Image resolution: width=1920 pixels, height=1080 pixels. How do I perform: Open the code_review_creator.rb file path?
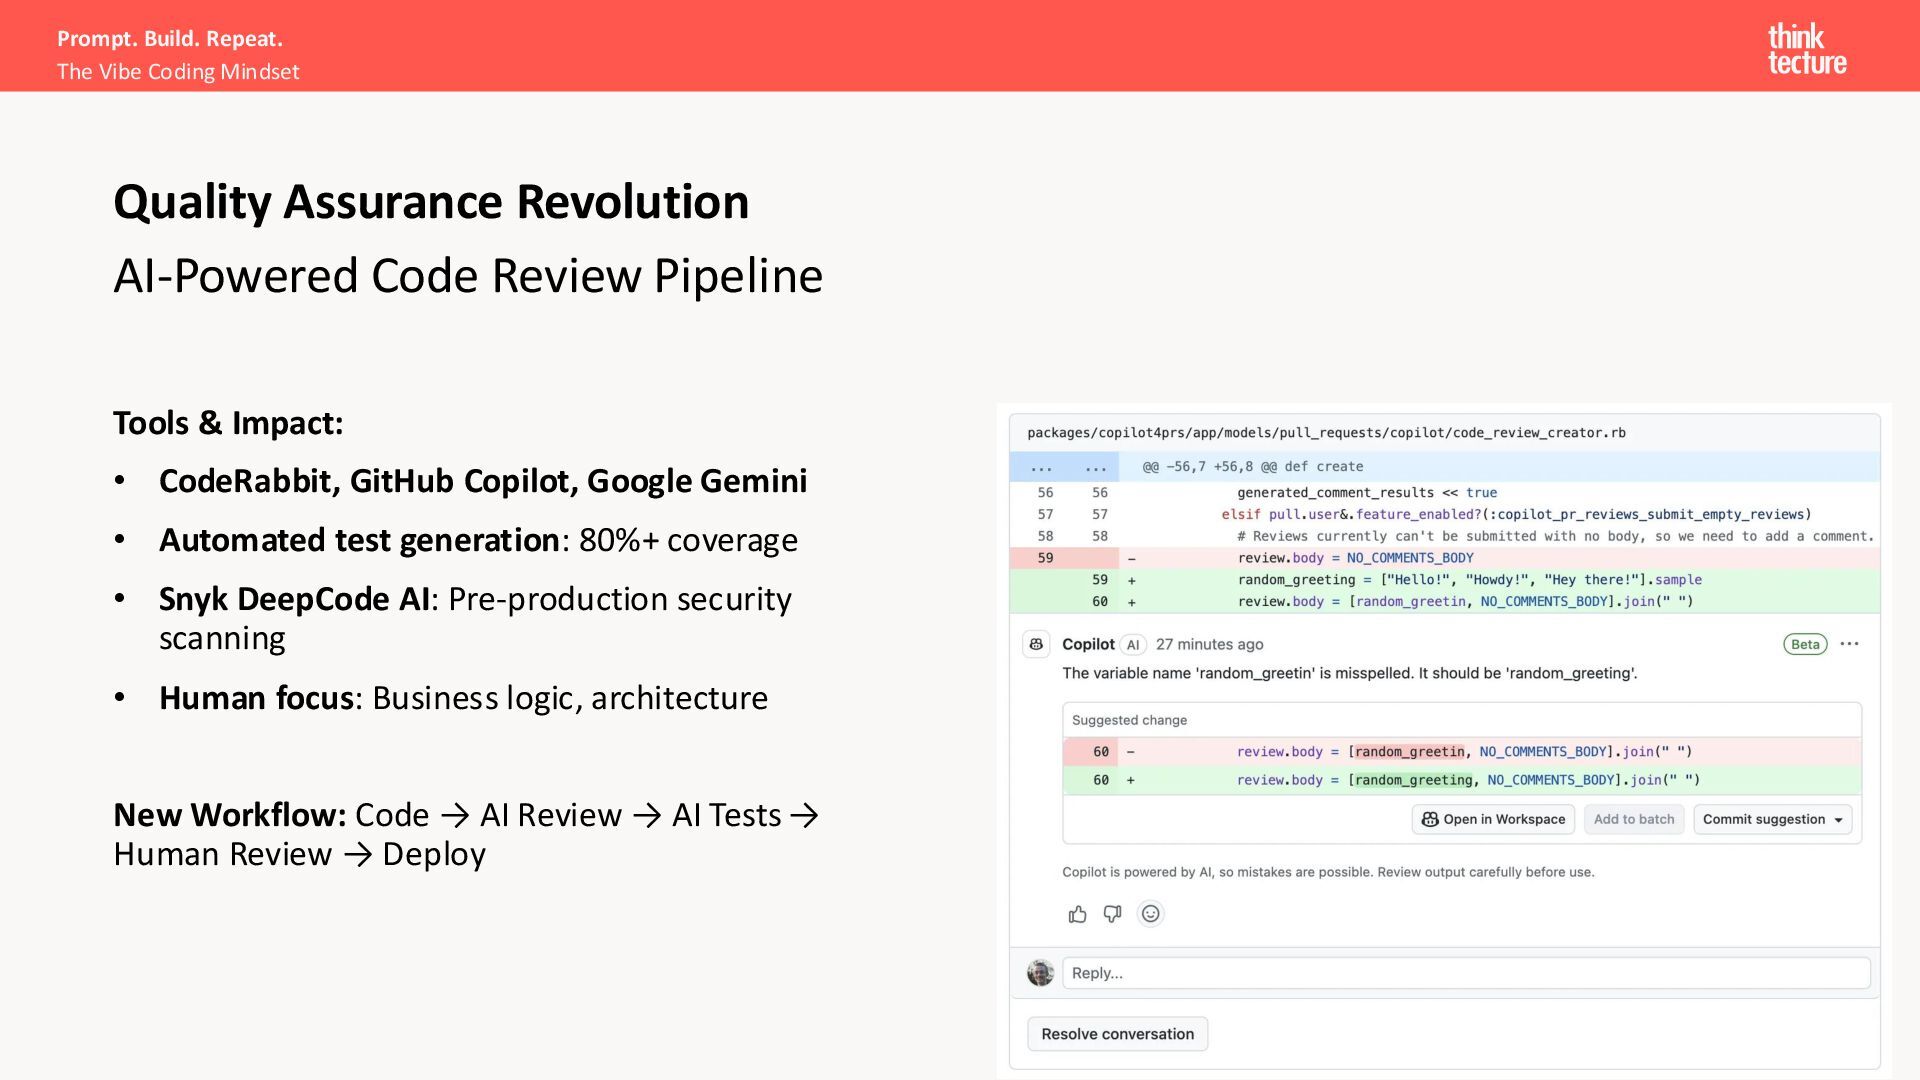pyautogui.click(x=1326, y=433)
